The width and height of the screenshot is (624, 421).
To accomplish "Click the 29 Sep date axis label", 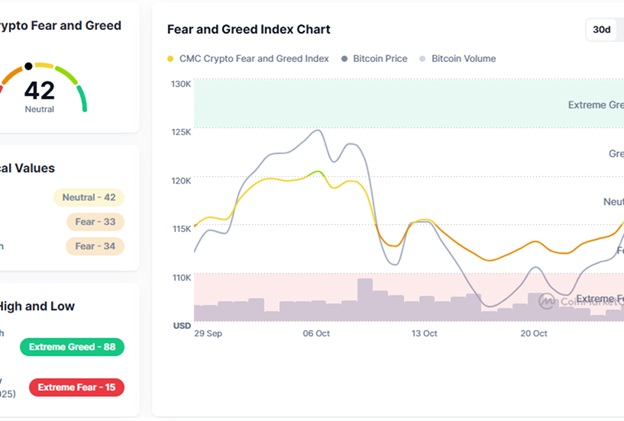I will coord(209,334).
